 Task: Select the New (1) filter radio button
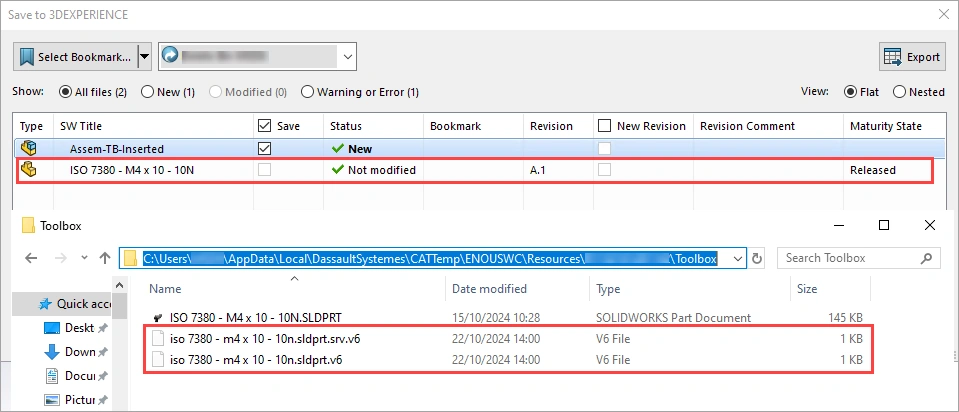(147, 92)
